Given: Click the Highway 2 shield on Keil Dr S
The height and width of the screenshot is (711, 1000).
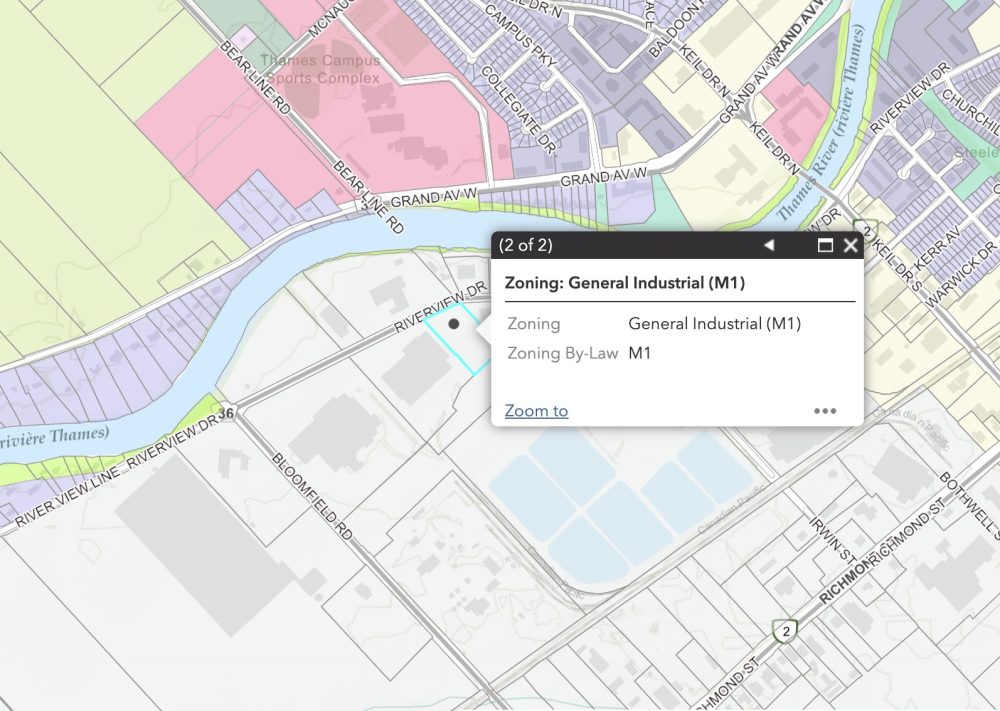Looking at the screenshot, I should tap(865, 231).
